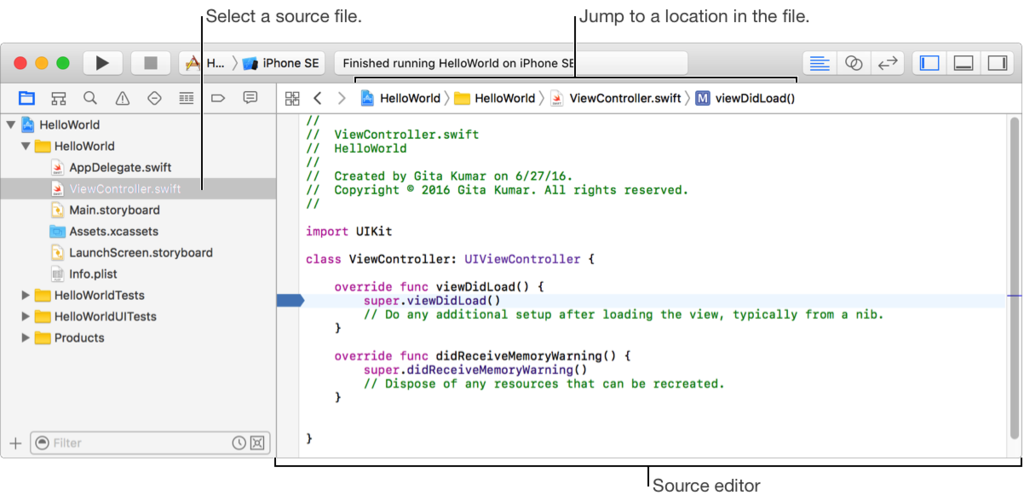Go forward in editor history
The image size is (1024, 501).
341,99
